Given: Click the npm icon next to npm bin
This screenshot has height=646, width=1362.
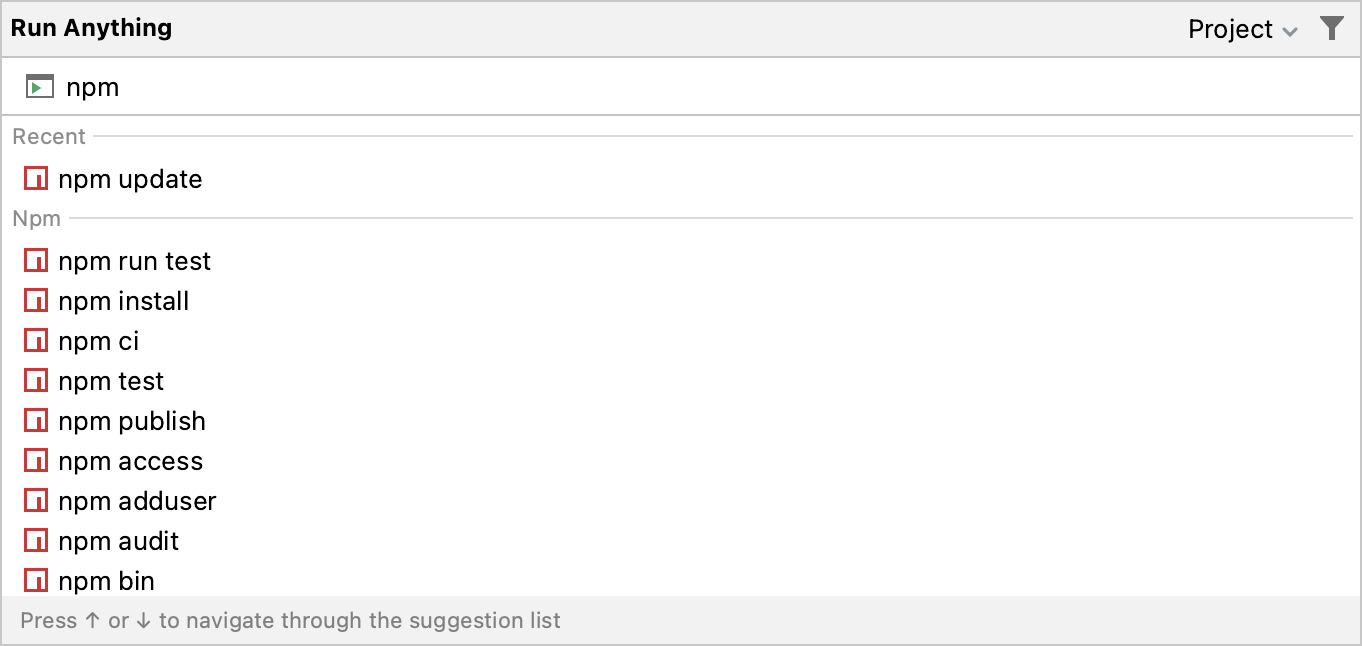Looking at the screenshot, I should pos(36,580).
